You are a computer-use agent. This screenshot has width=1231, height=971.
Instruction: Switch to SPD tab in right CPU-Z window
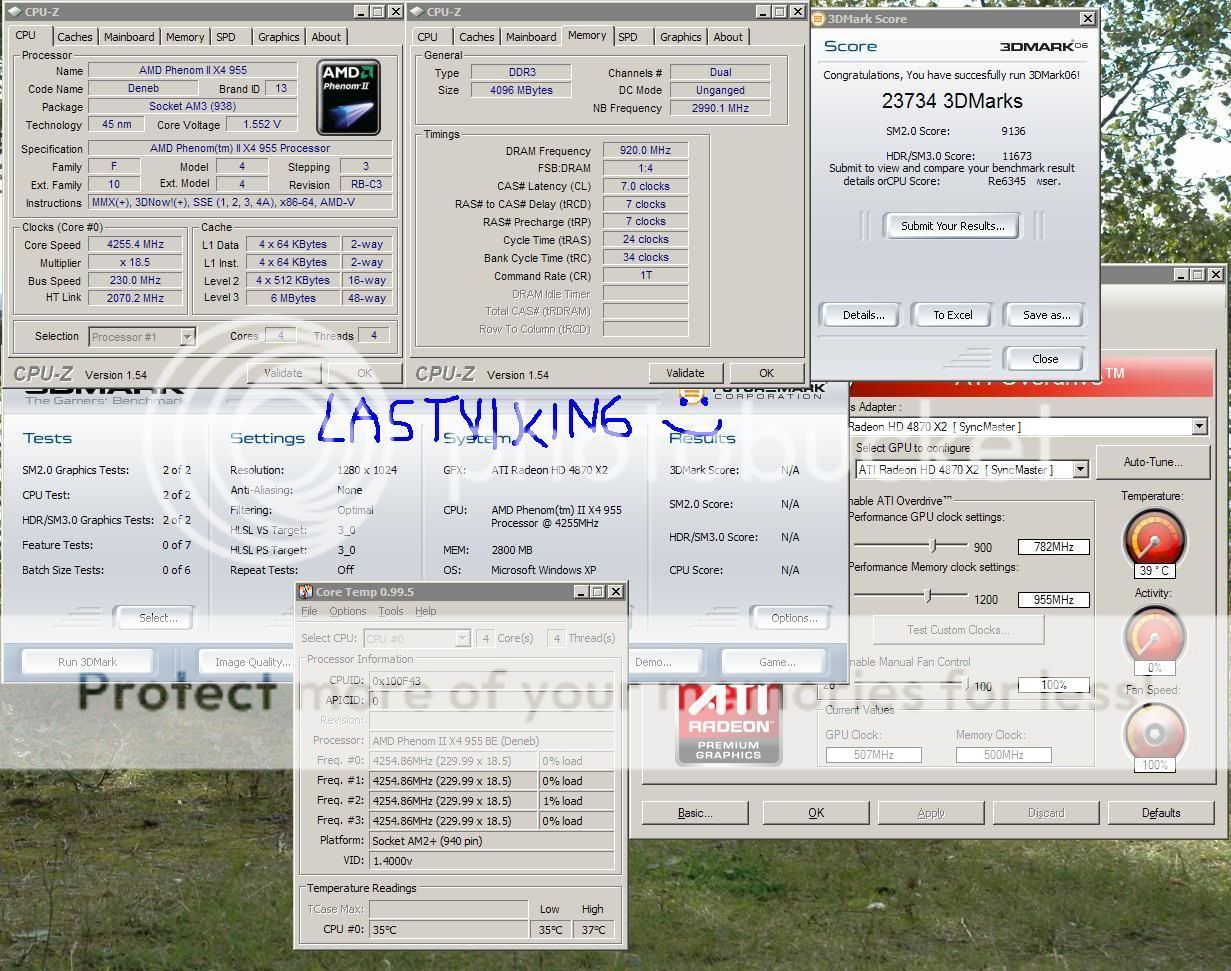(x=627, y=37)
